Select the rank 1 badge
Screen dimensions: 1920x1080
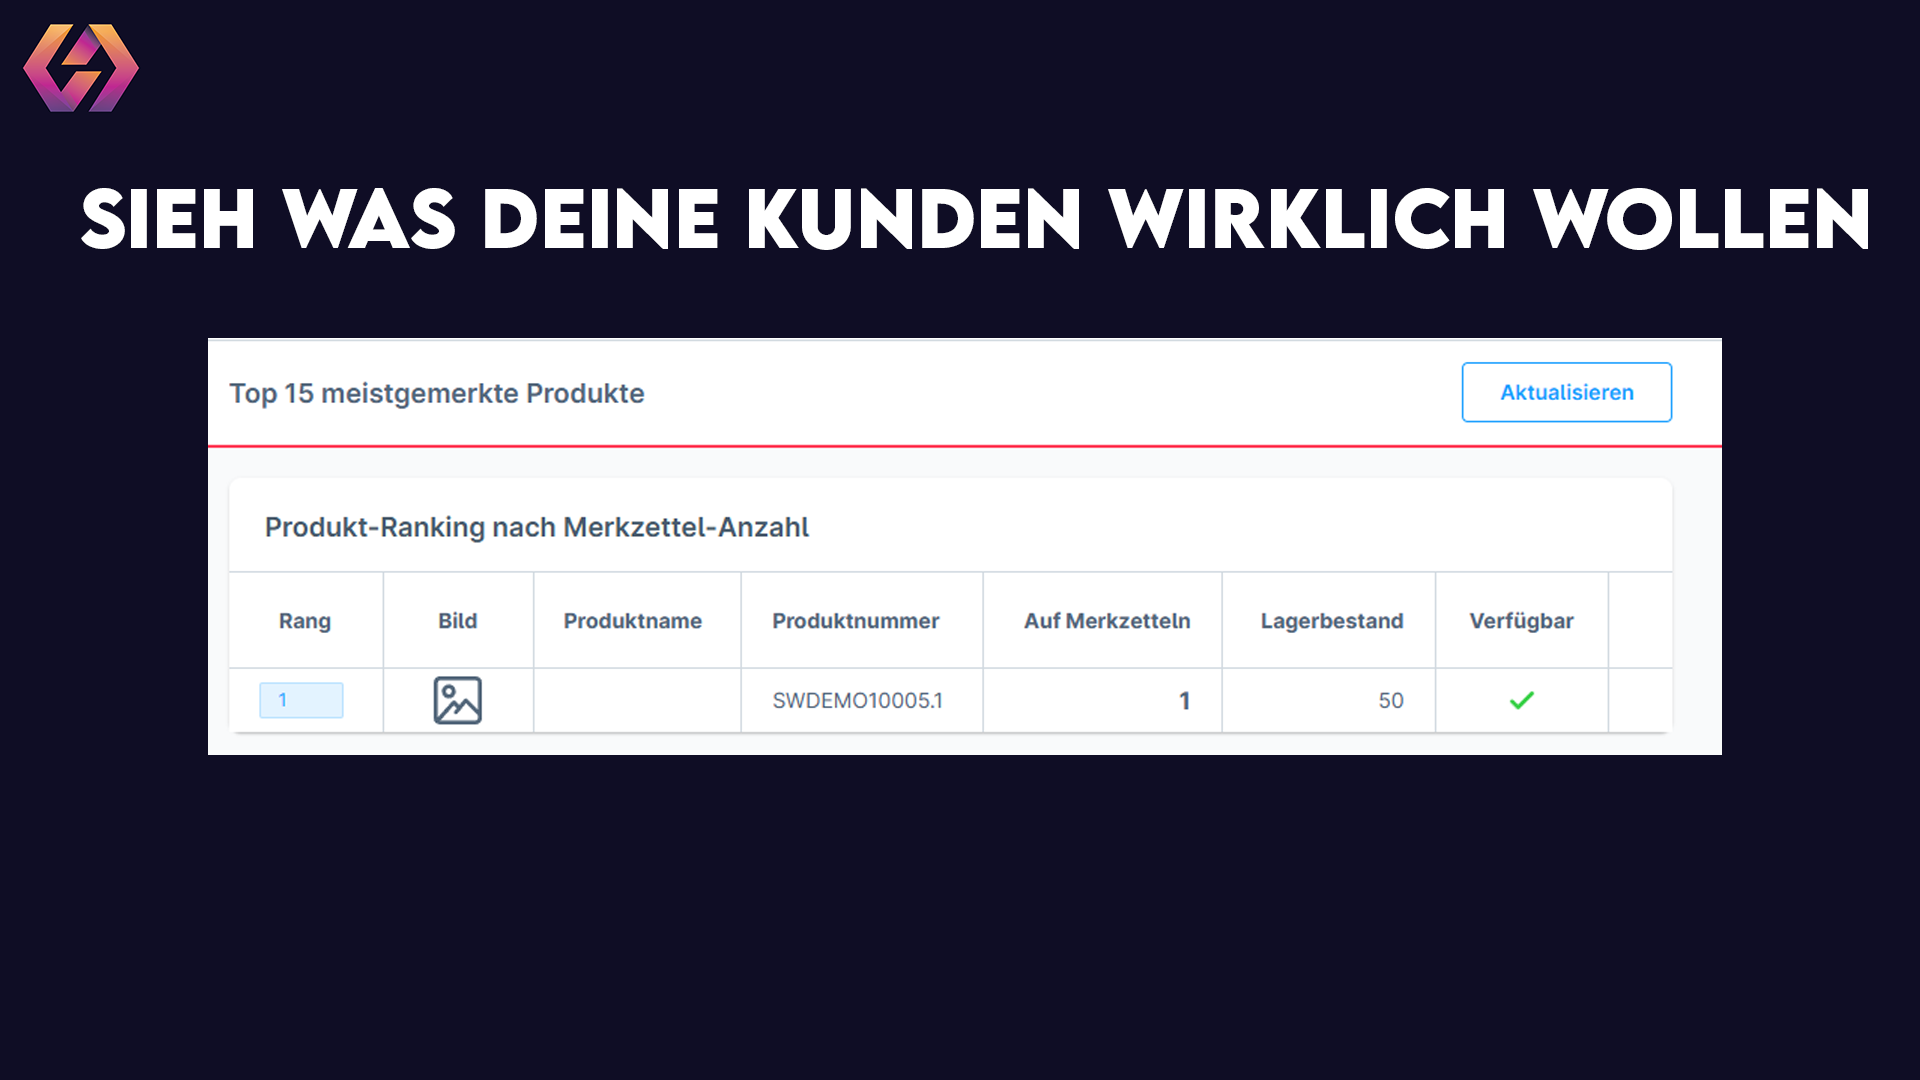301,700
